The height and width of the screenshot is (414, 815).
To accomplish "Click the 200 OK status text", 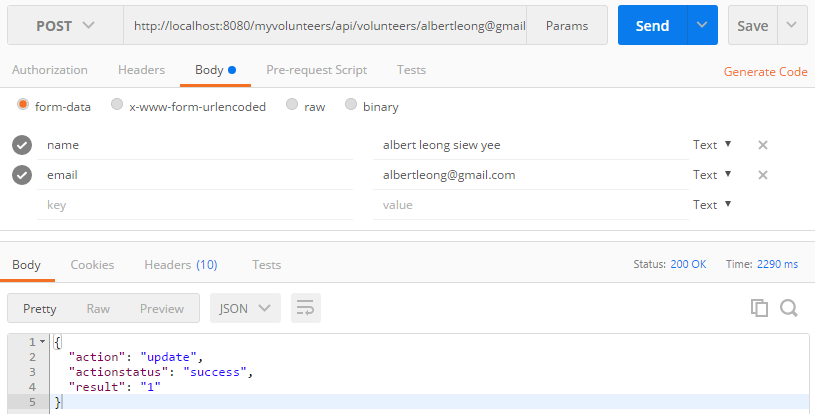I will click(688, 264).
